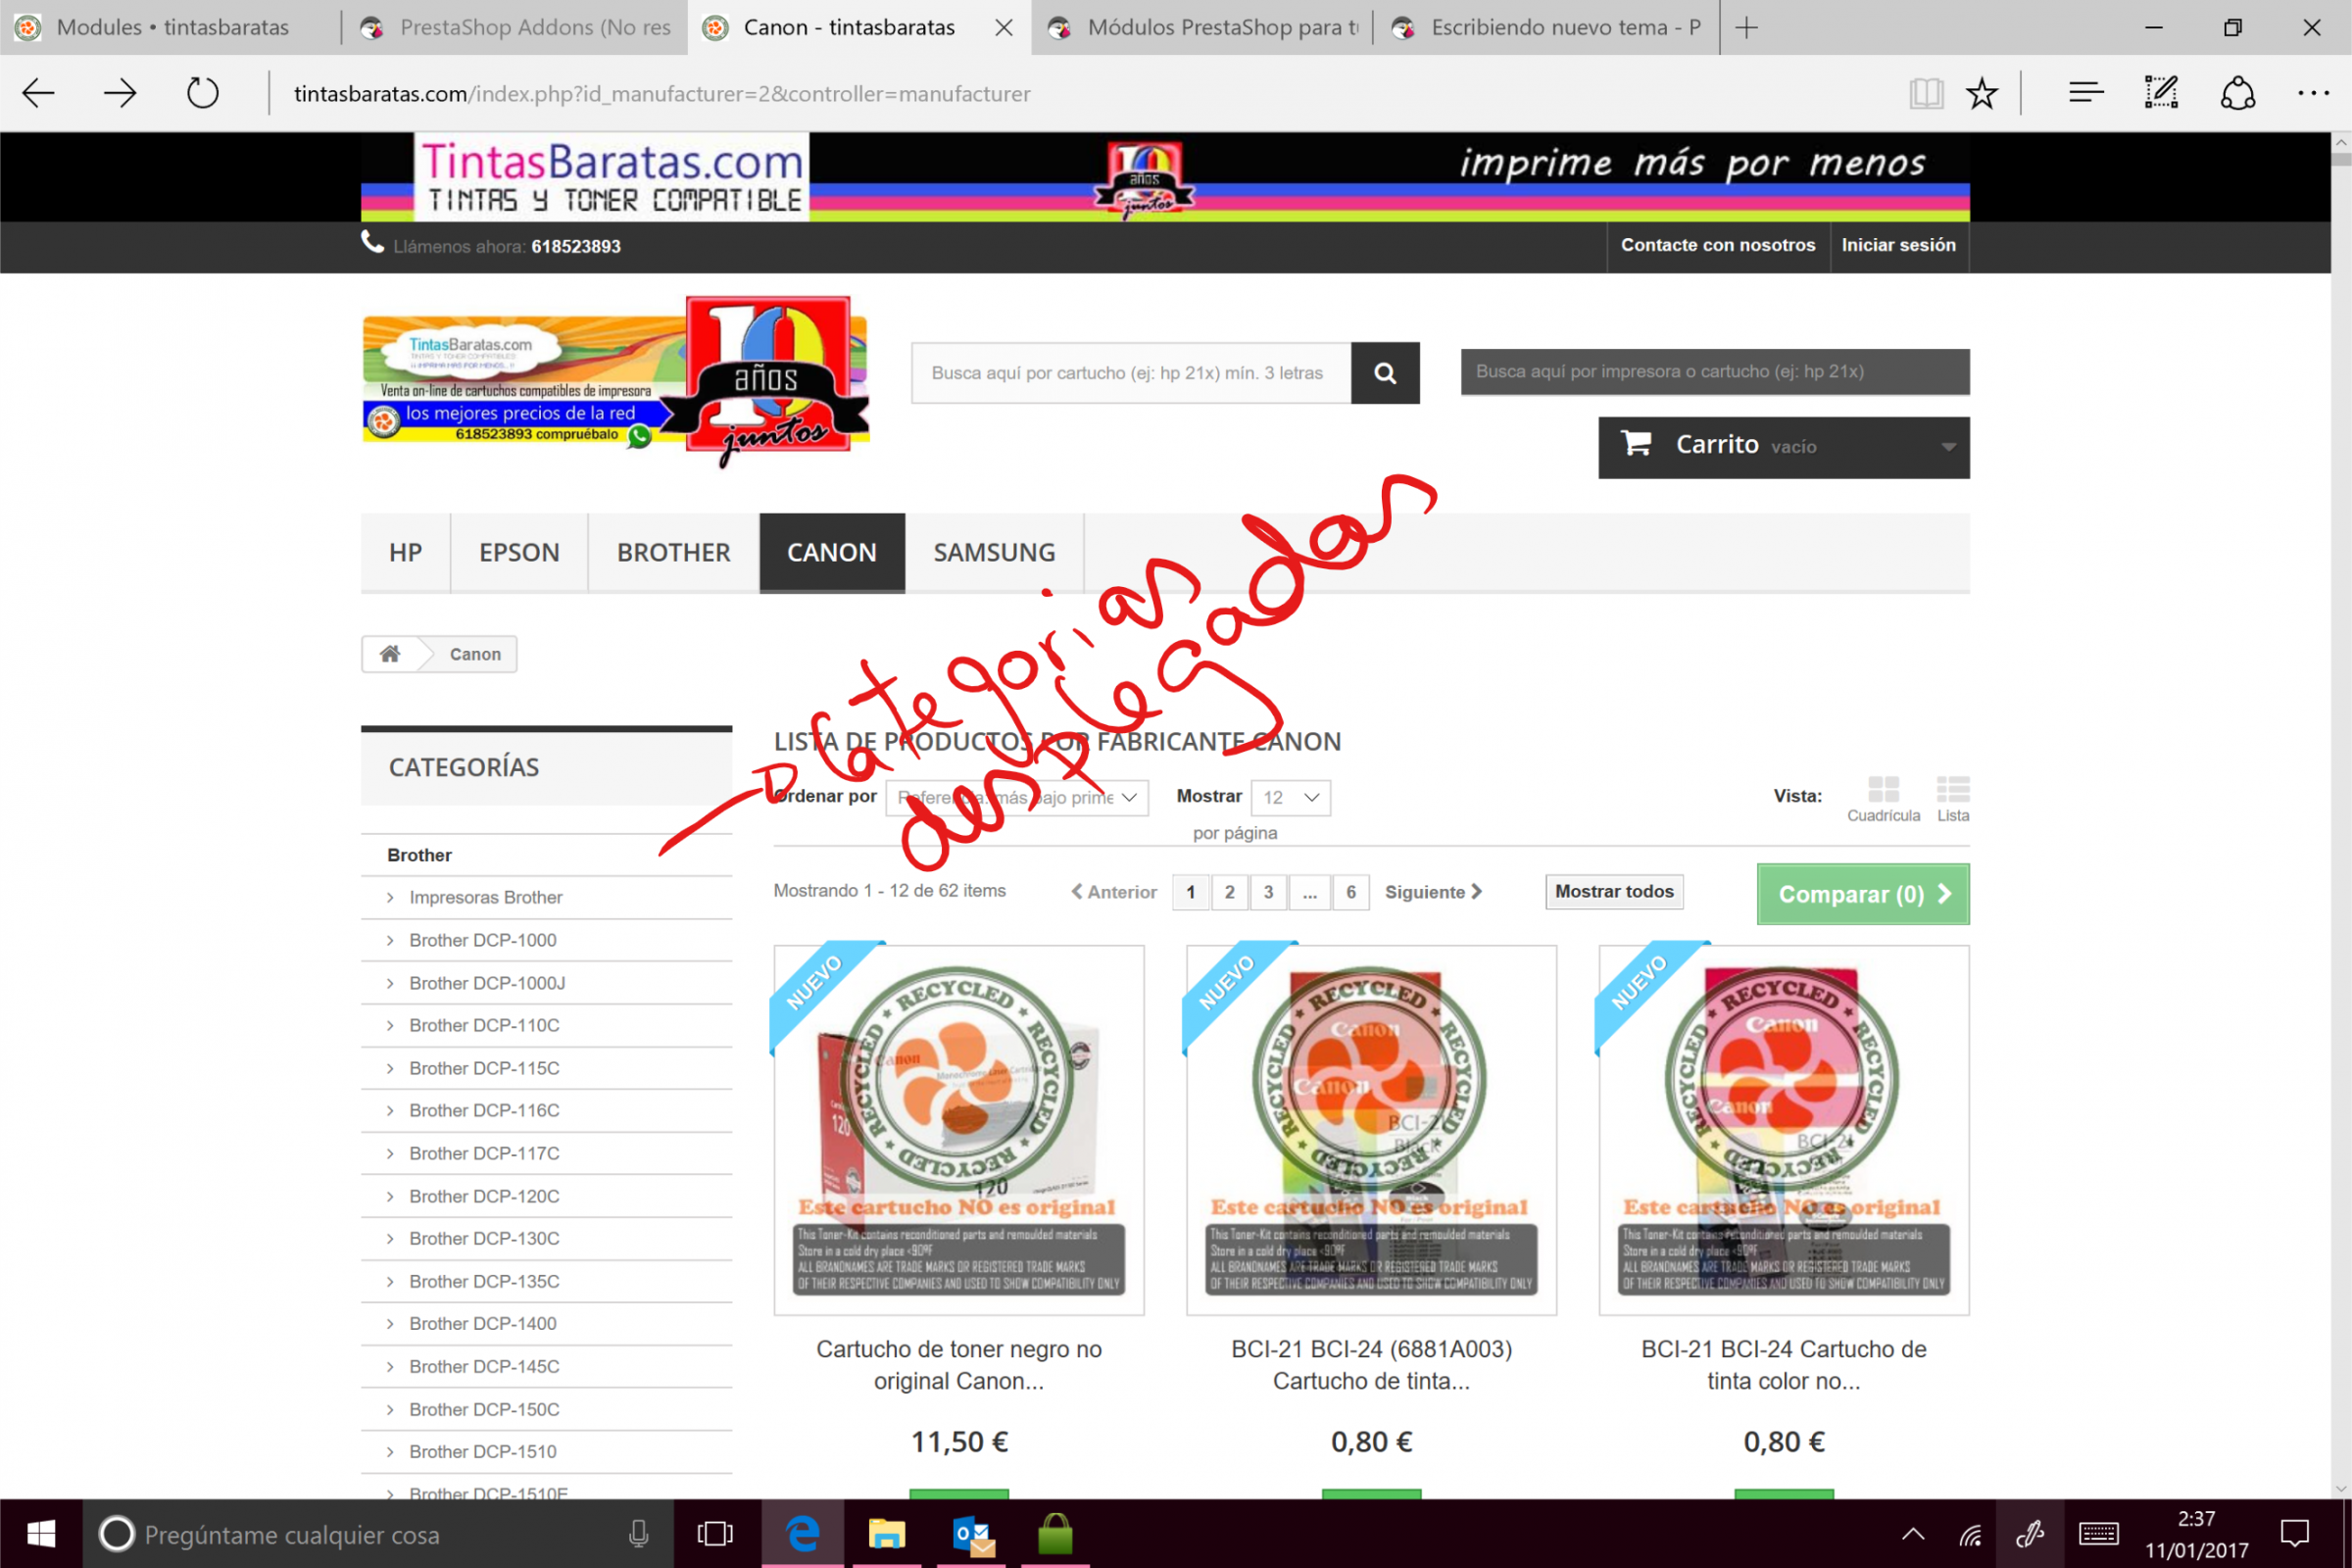The height and width of the screenshot is (1568, 2352).
Task: Click the search magnifier button
Action: coord(1384,373)
